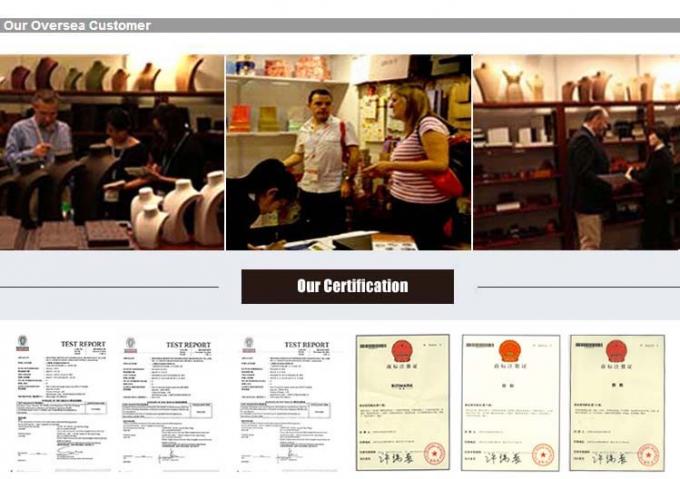Click the white necklace busts in left photo
Viewport: 680px width, 479px height.
tap(178, 210)
